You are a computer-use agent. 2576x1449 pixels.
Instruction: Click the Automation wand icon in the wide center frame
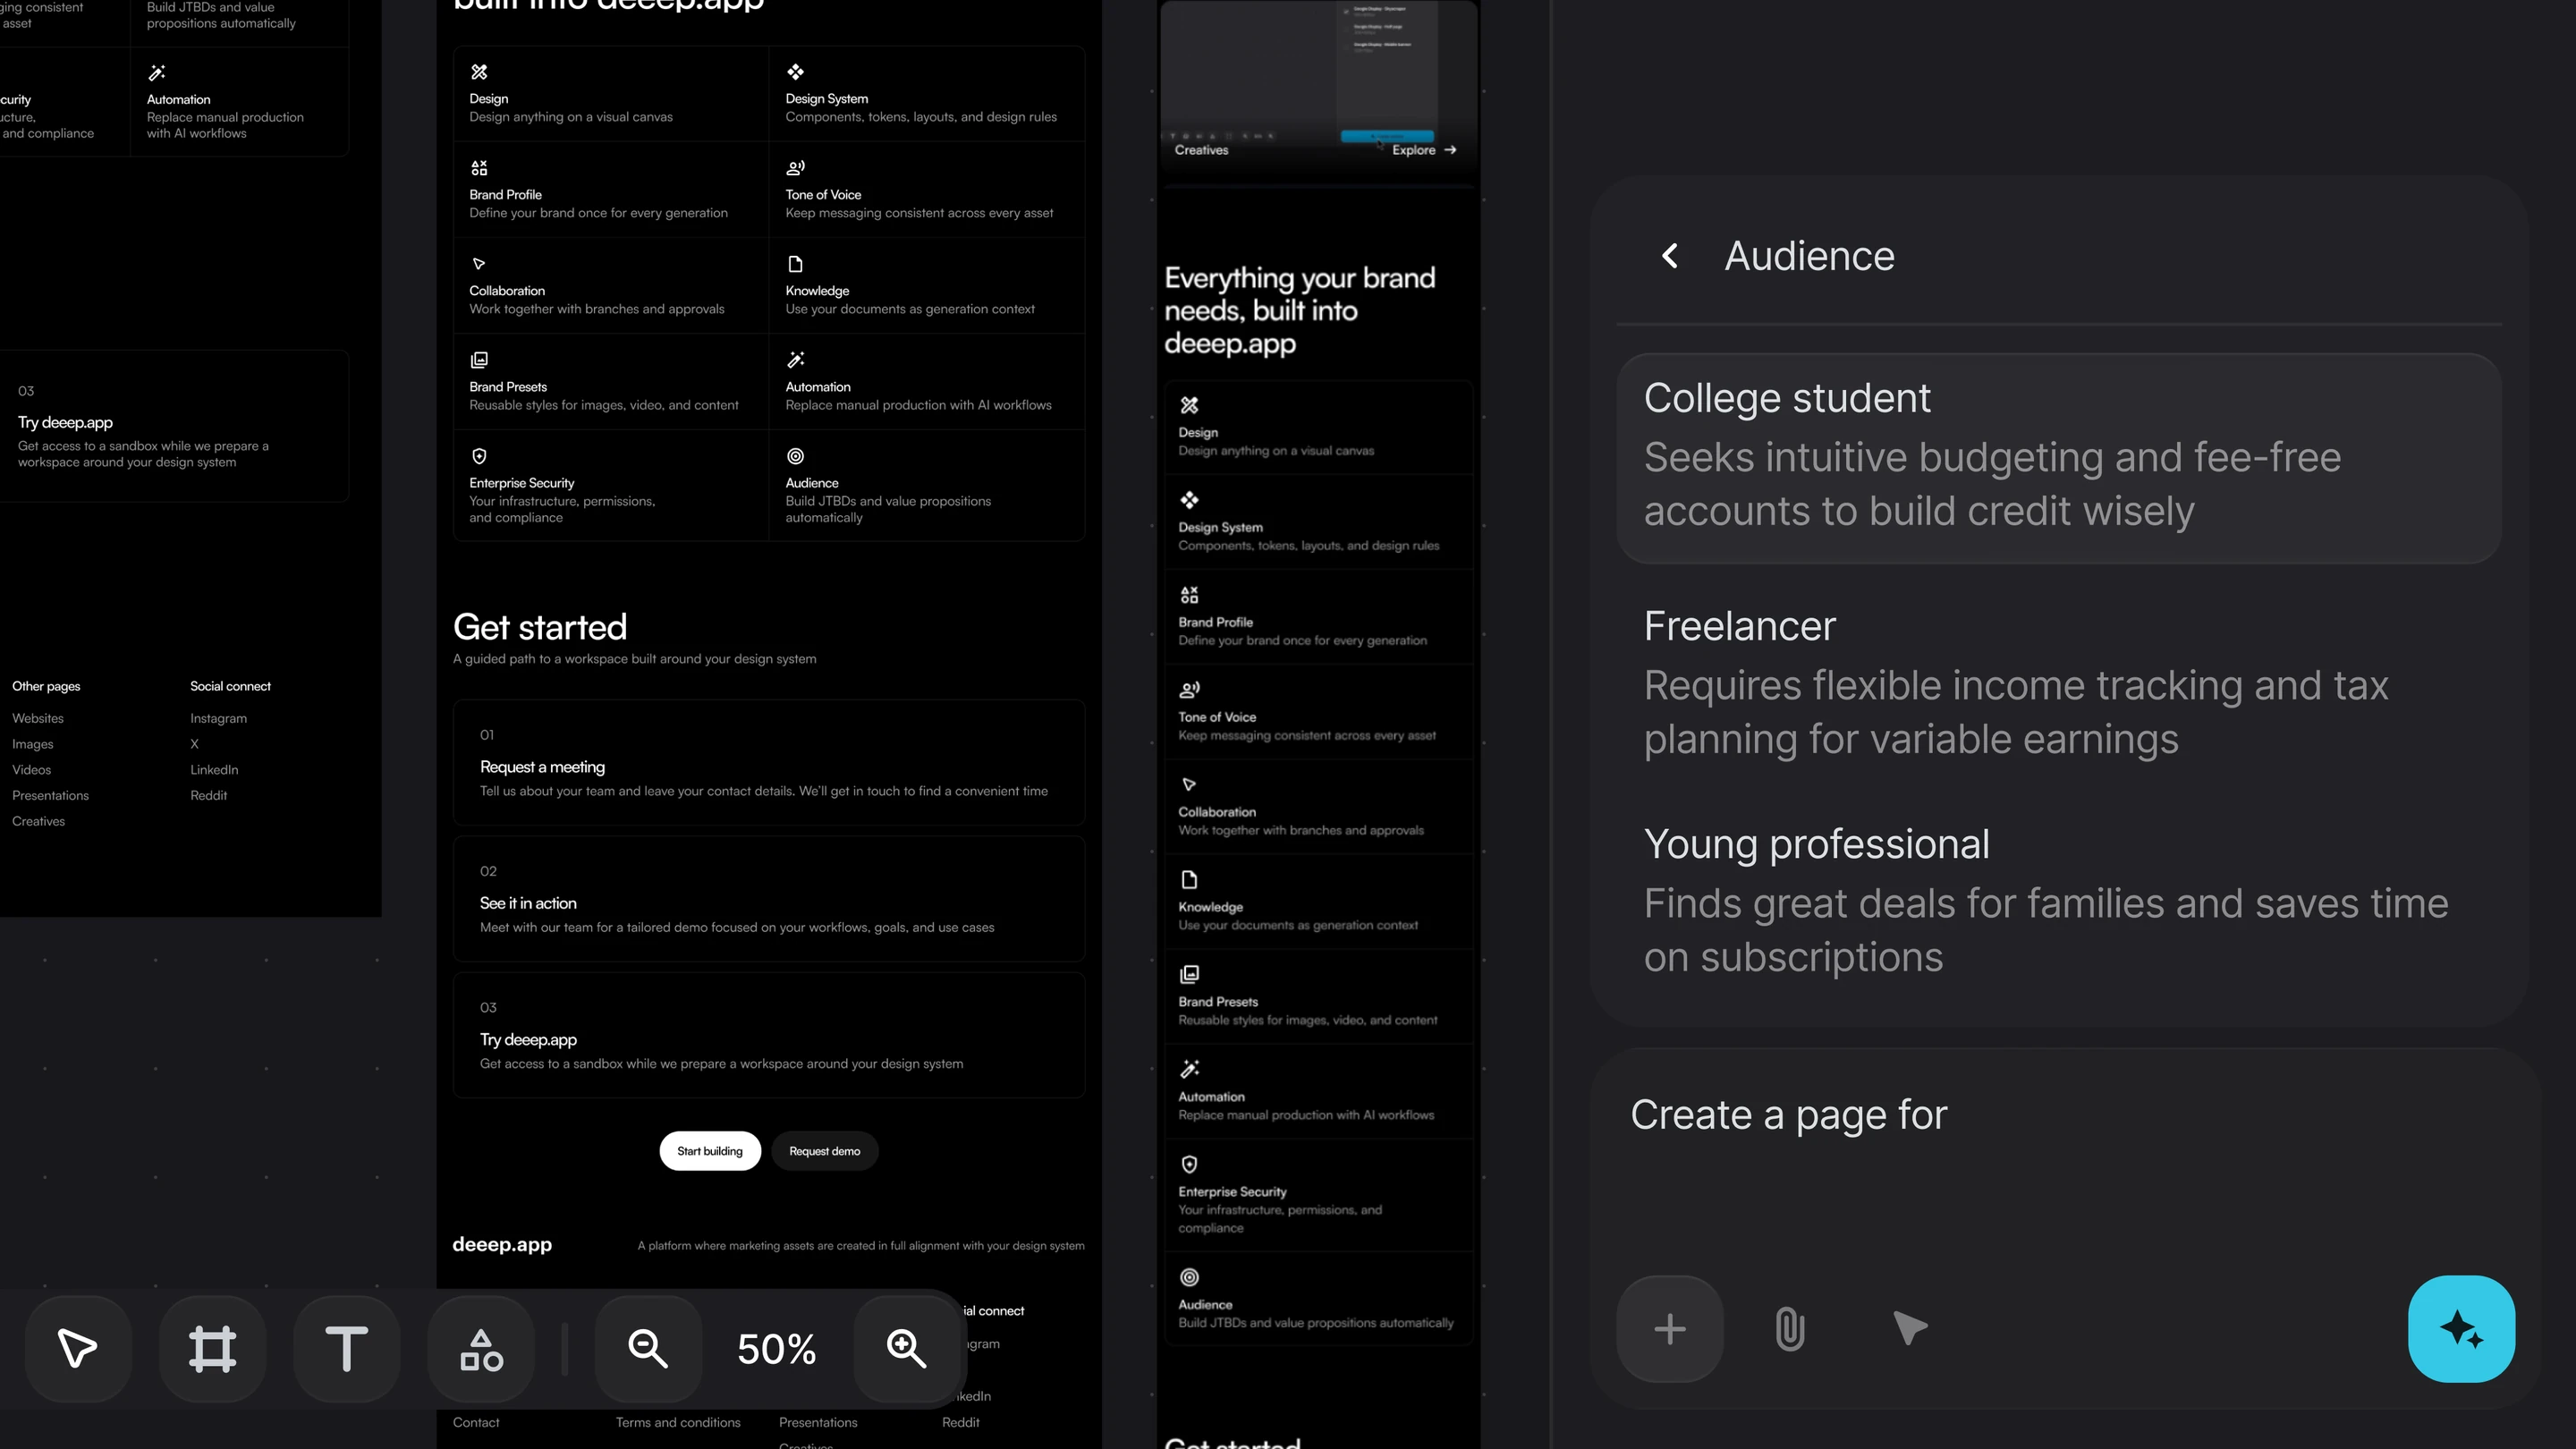coord(795,360)
